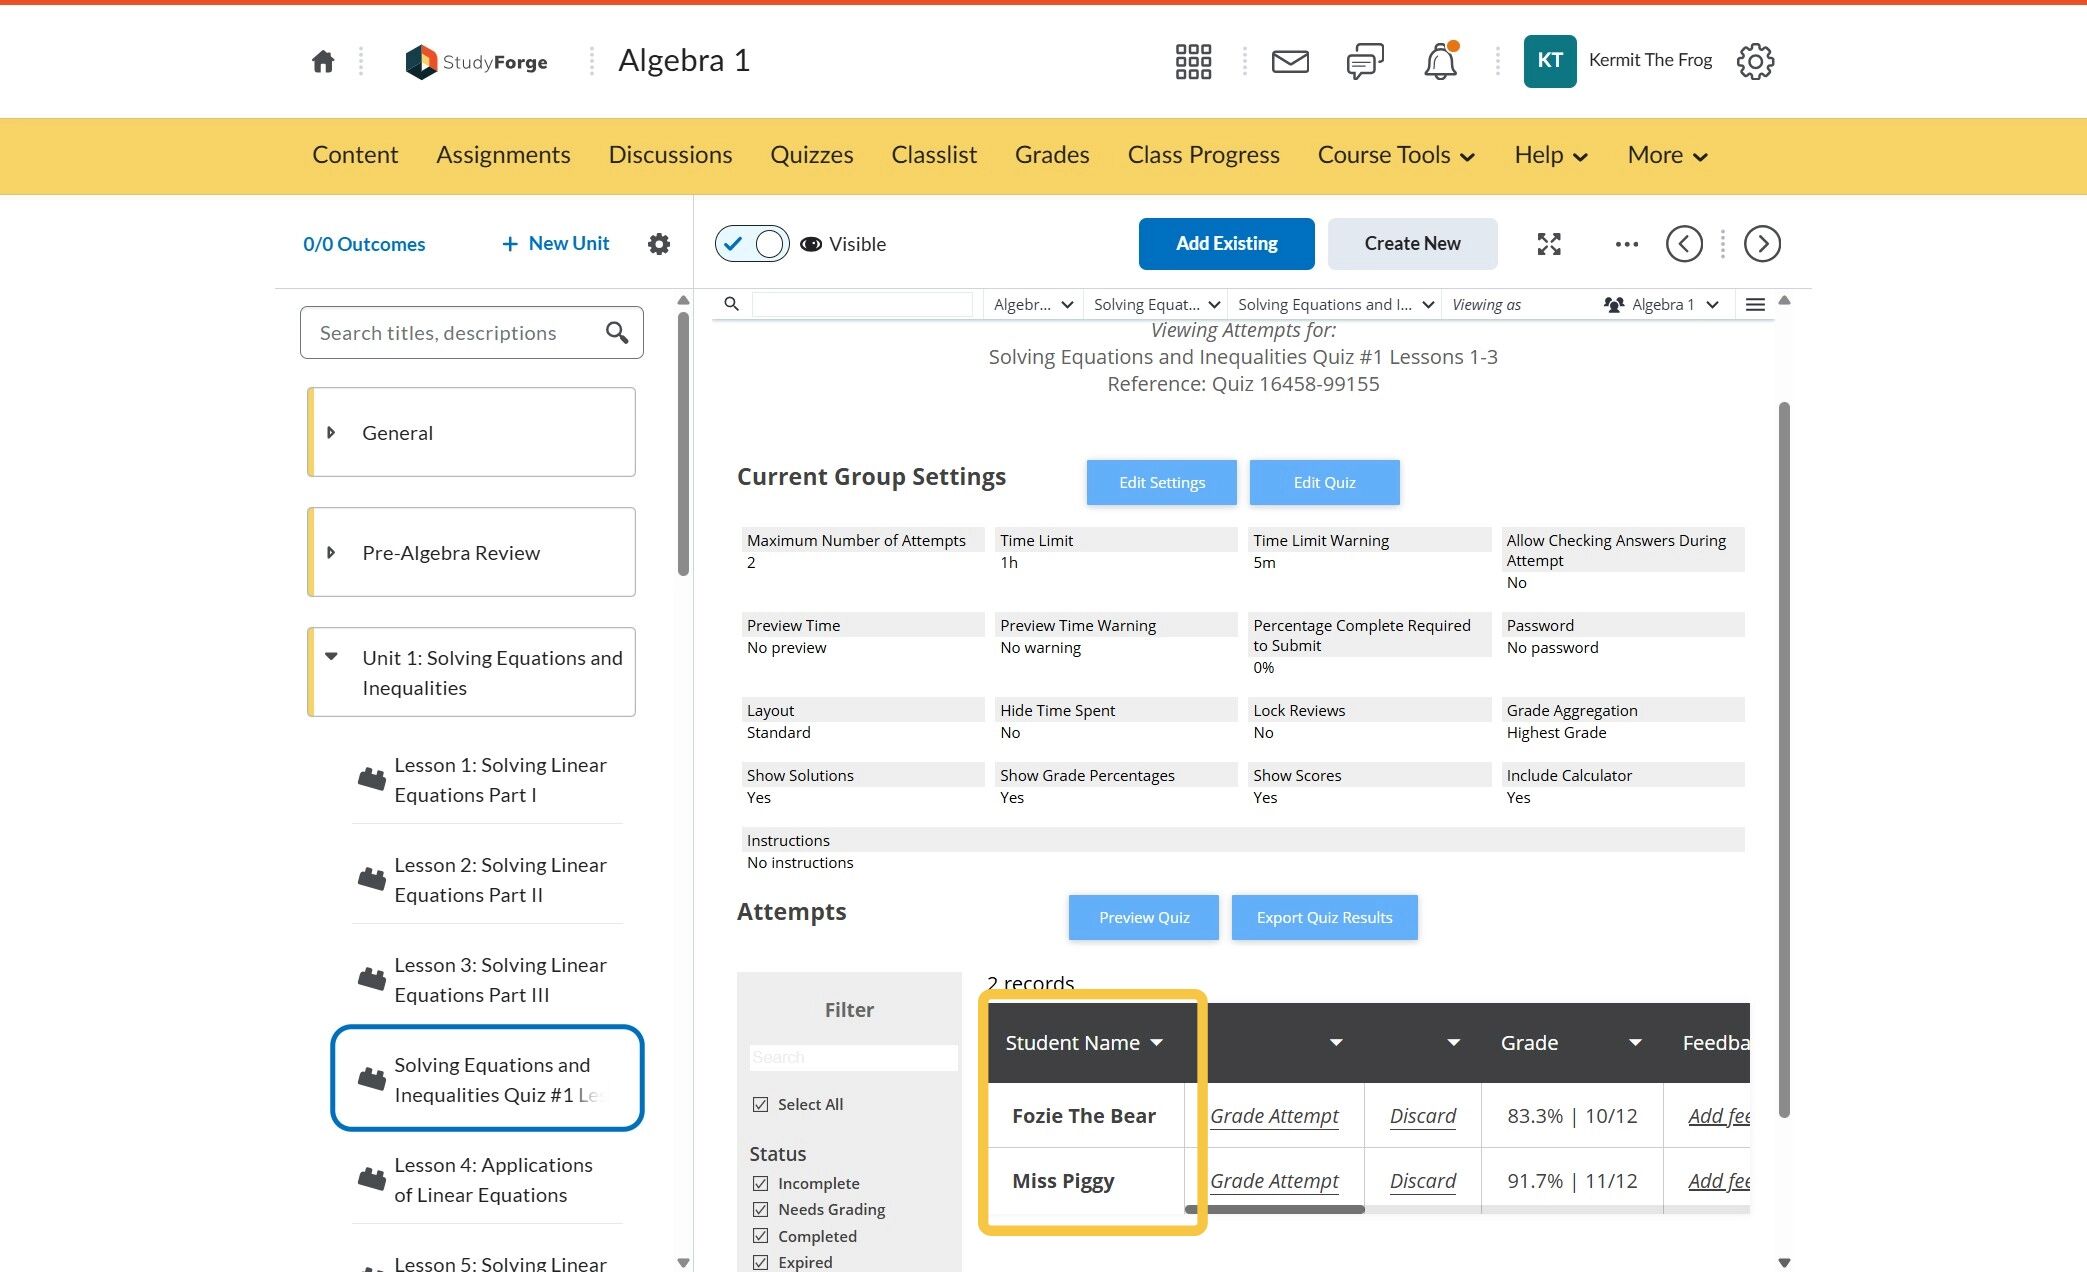The width and height of the screenshot is (2087, 1272).
Task: Open the course selector grid icon
Action: click(1193, 62)
